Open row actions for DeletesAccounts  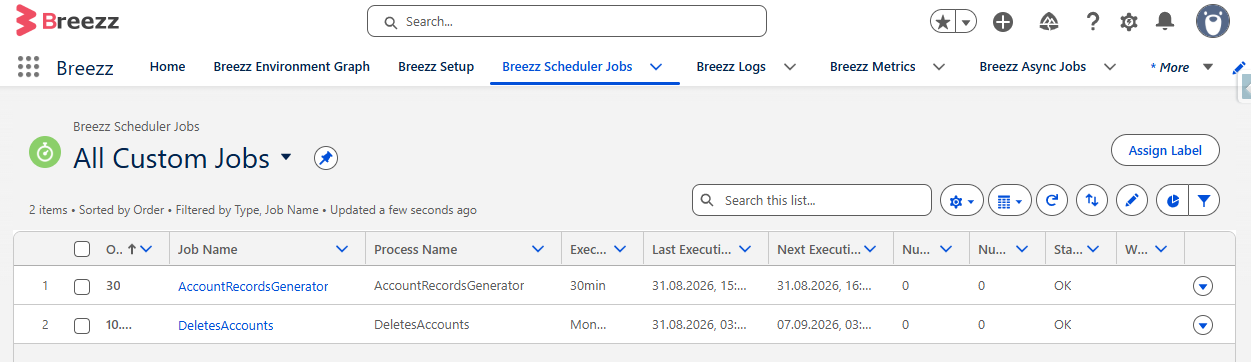(x=1203, y=325)
